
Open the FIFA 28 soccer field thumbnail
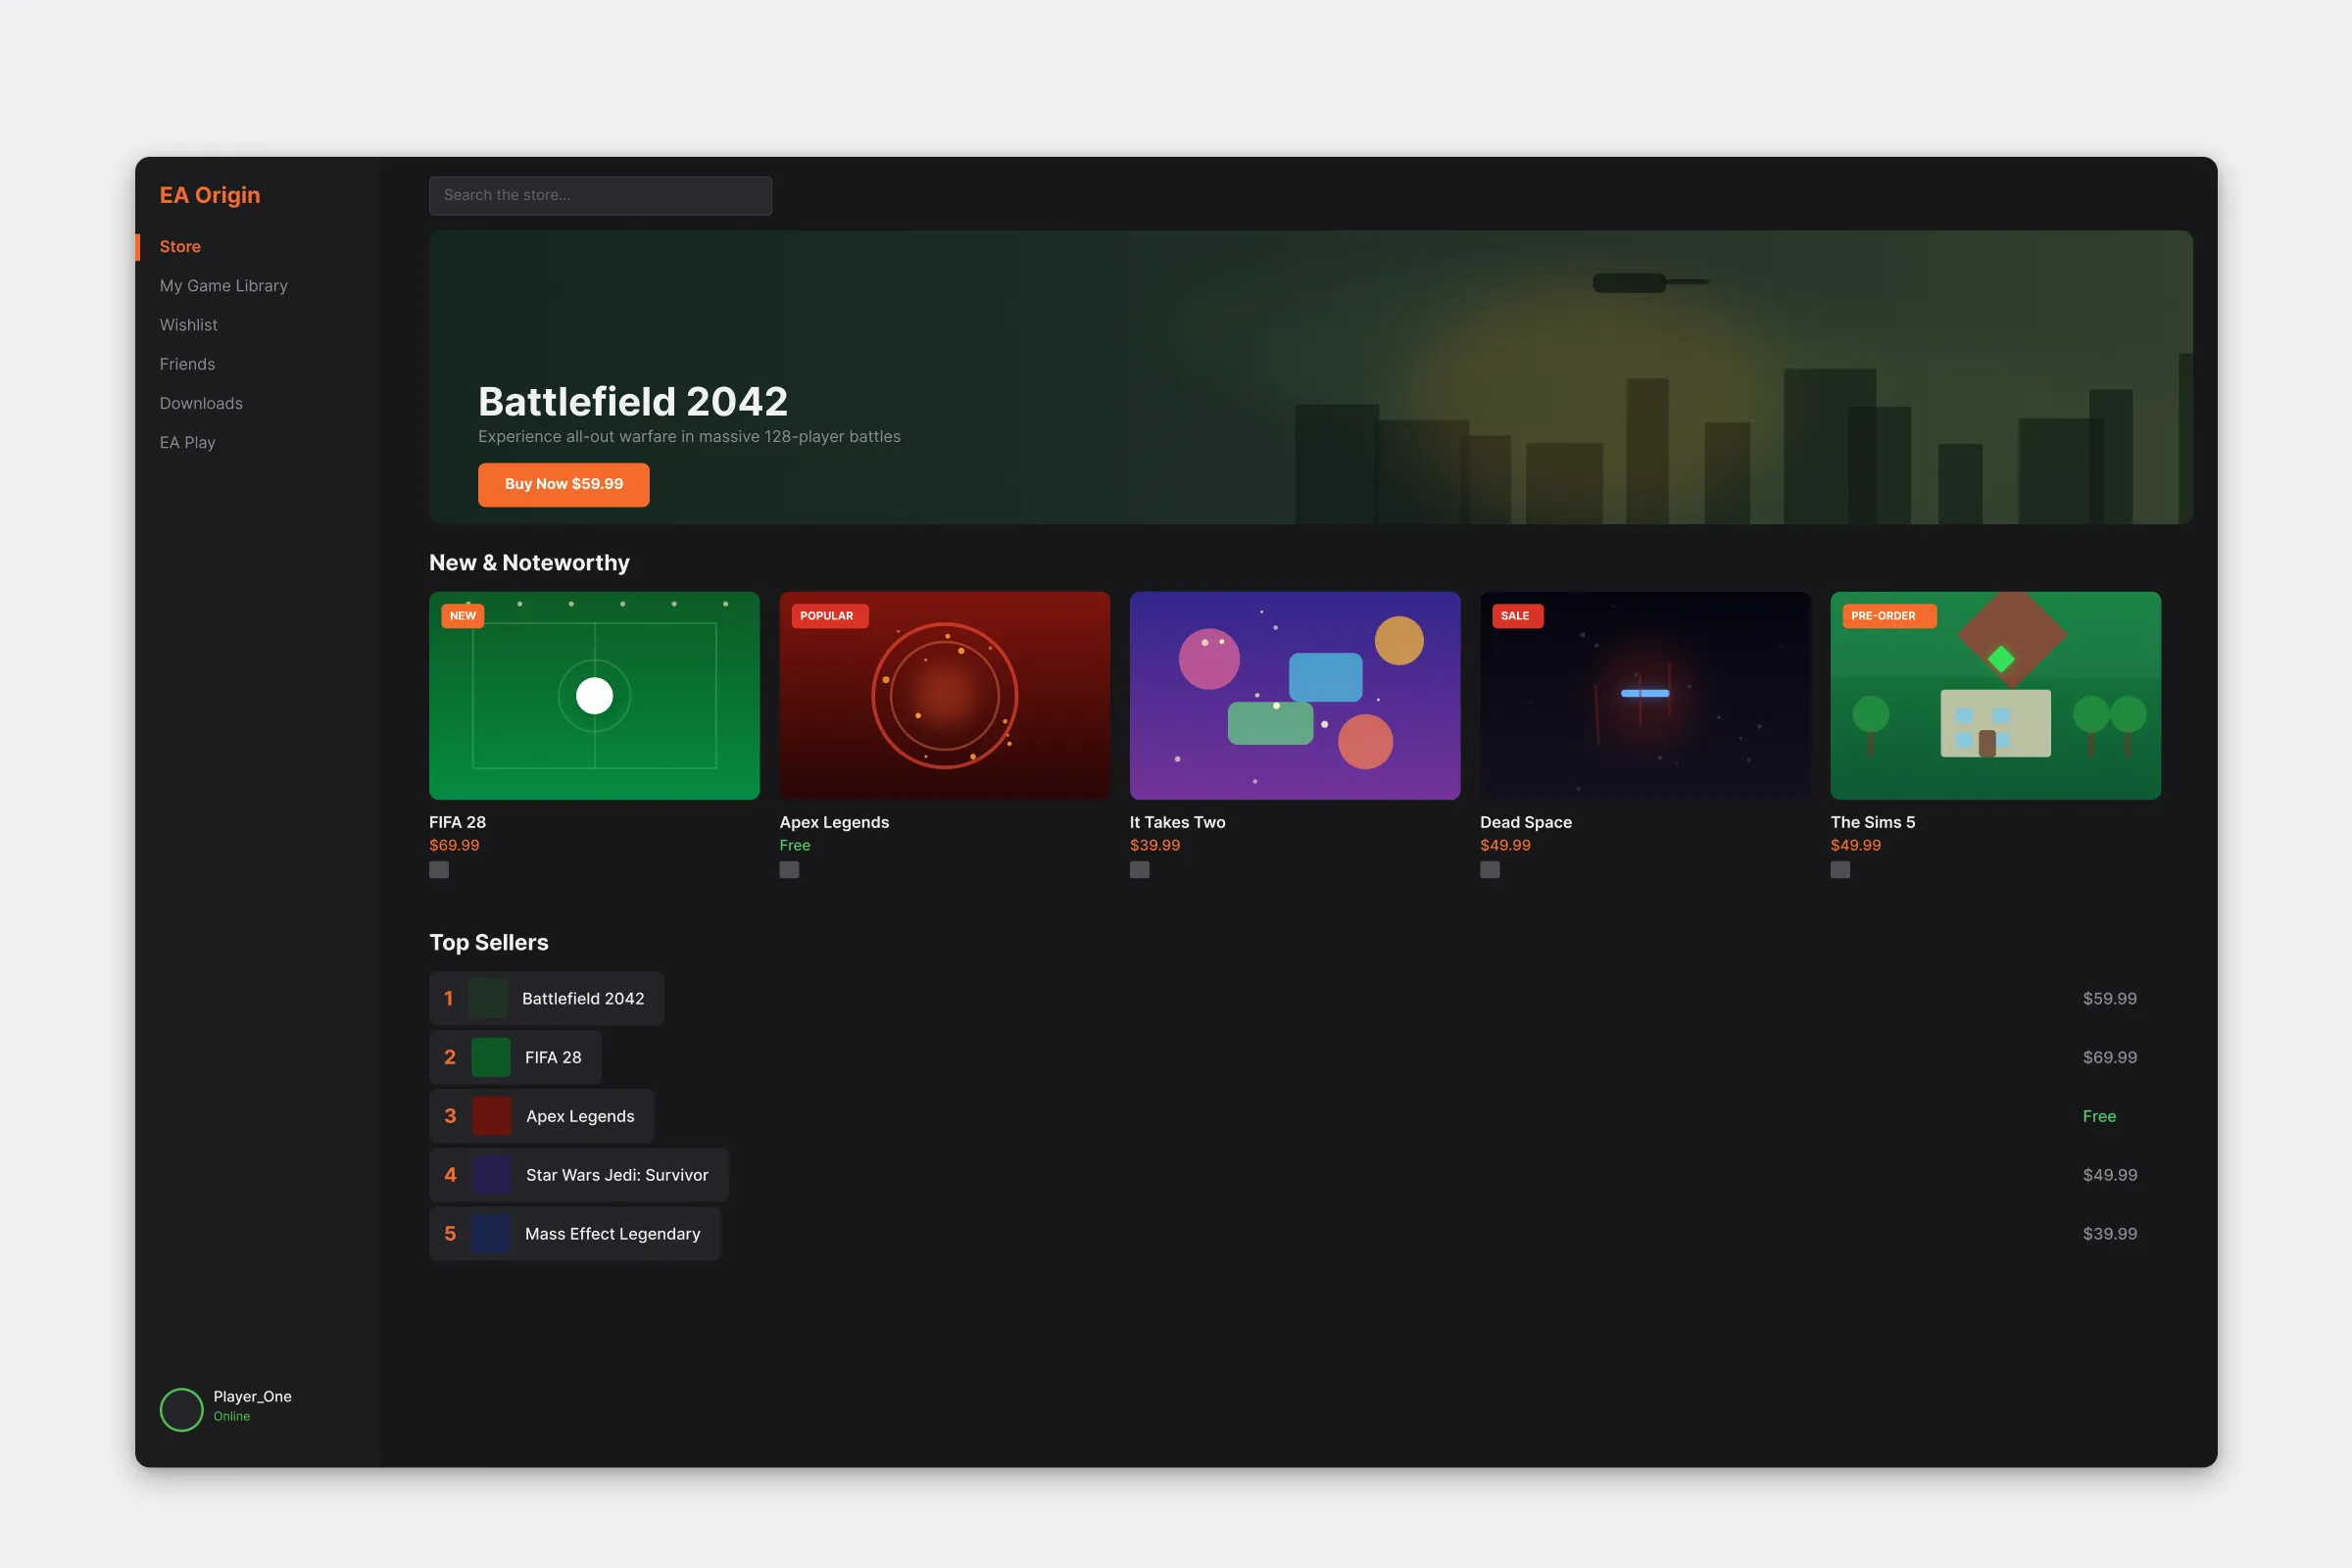594,696
